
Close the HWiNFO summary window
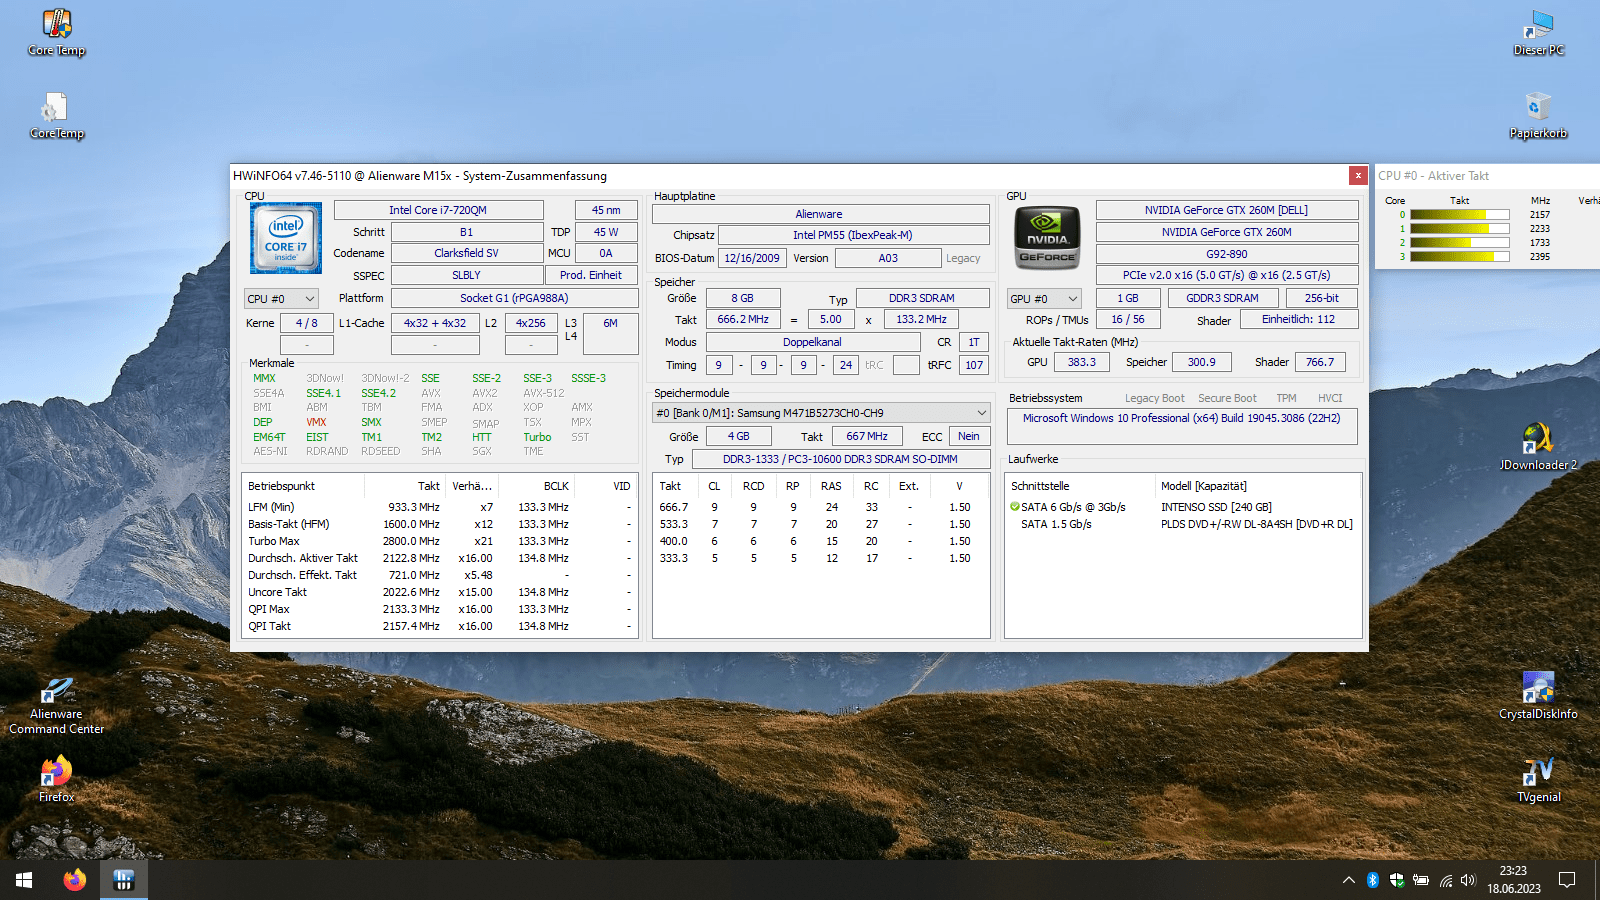click(x=1358, y=175)
